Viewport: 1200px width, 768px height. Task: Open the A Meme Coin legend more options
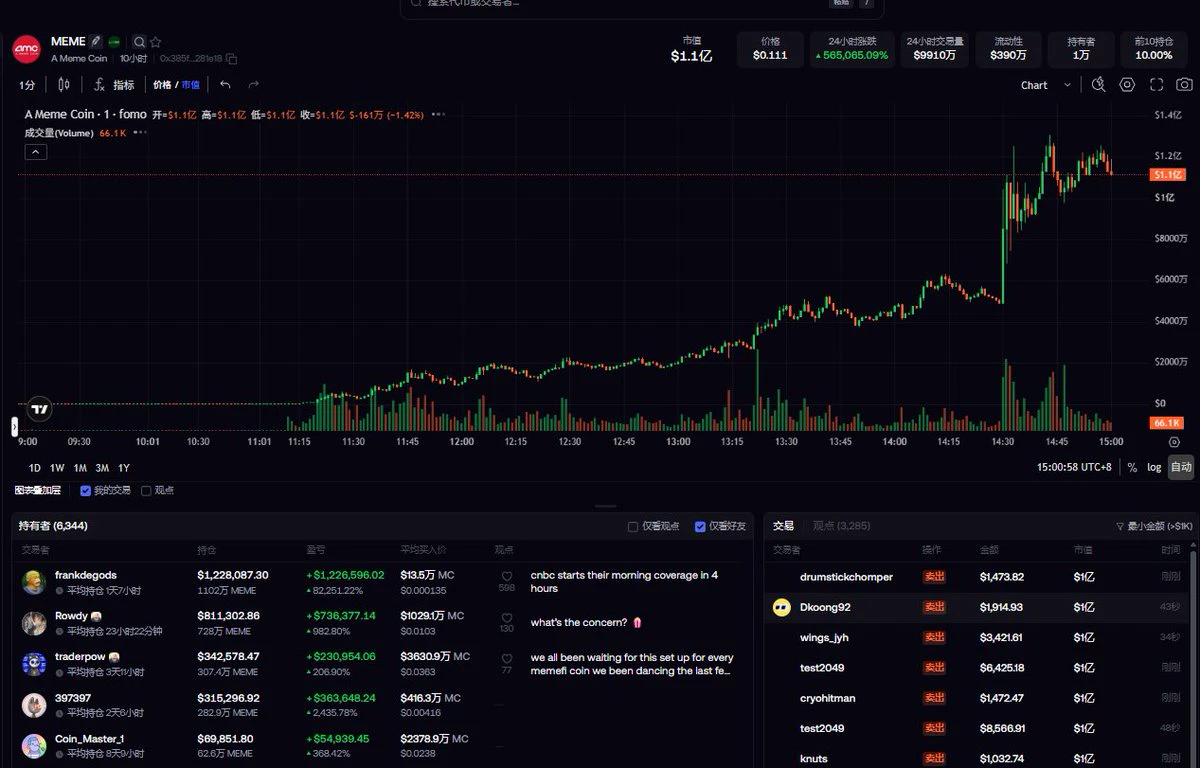point(438,115)
